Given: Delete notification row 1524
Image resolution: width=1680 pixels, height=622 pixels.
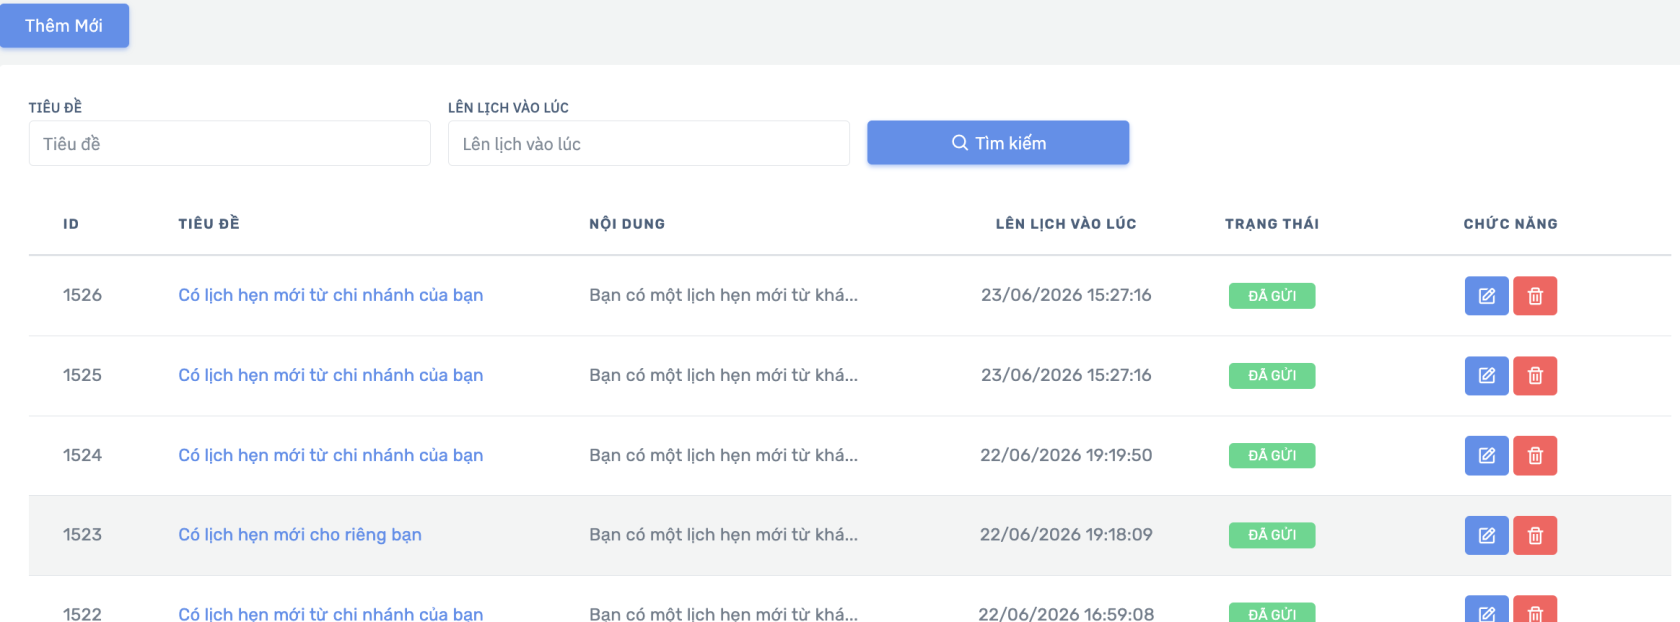Looking at the screenshot, I should [1535, 456].
